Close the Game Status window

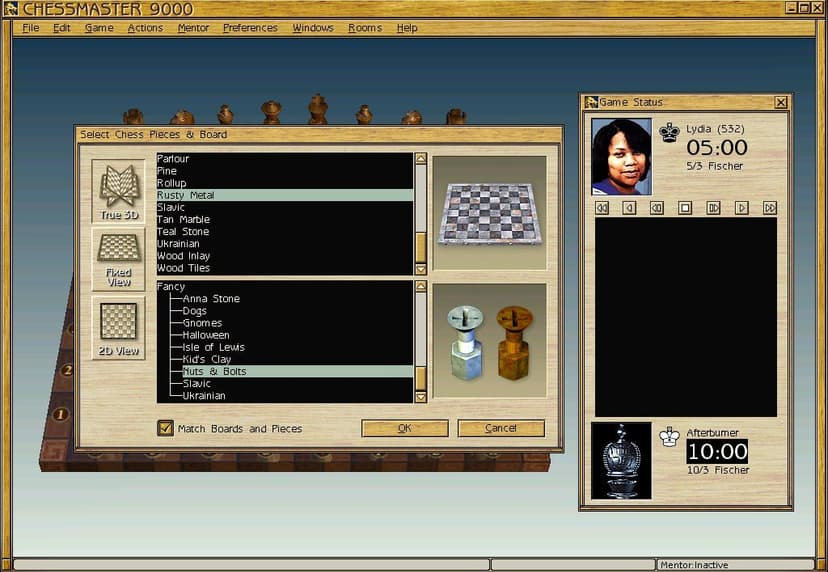coord(781,102)
